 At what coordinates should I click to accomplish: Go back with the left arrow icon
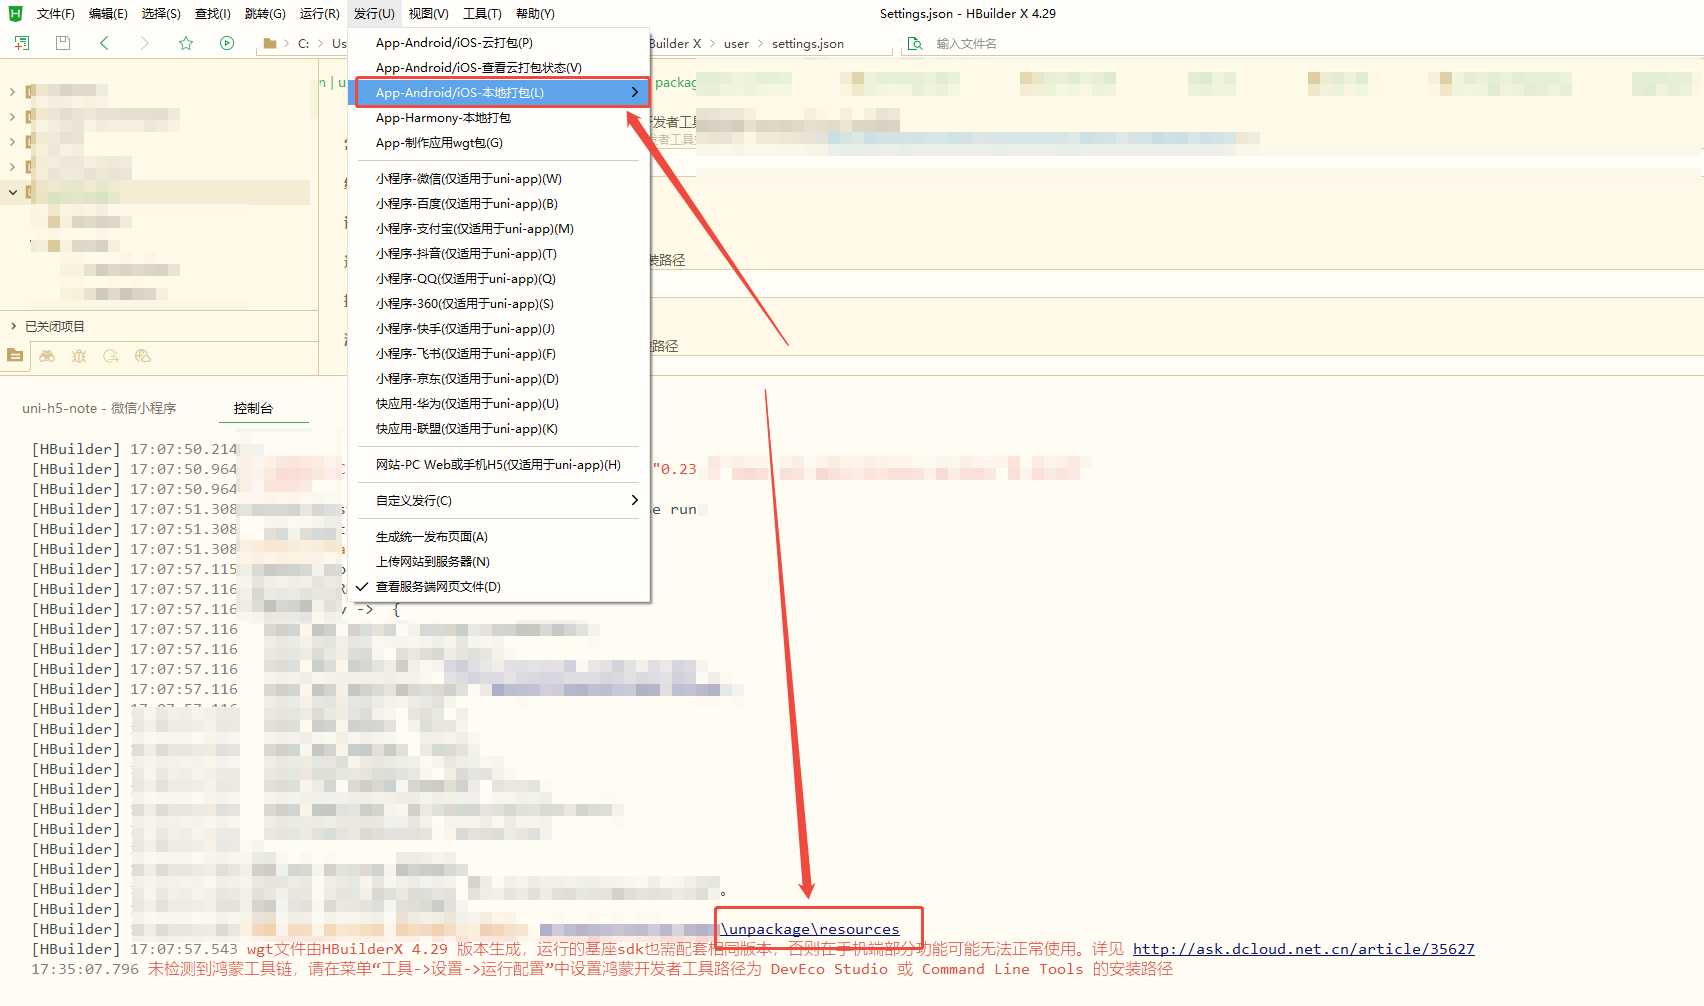pos(105,43)
